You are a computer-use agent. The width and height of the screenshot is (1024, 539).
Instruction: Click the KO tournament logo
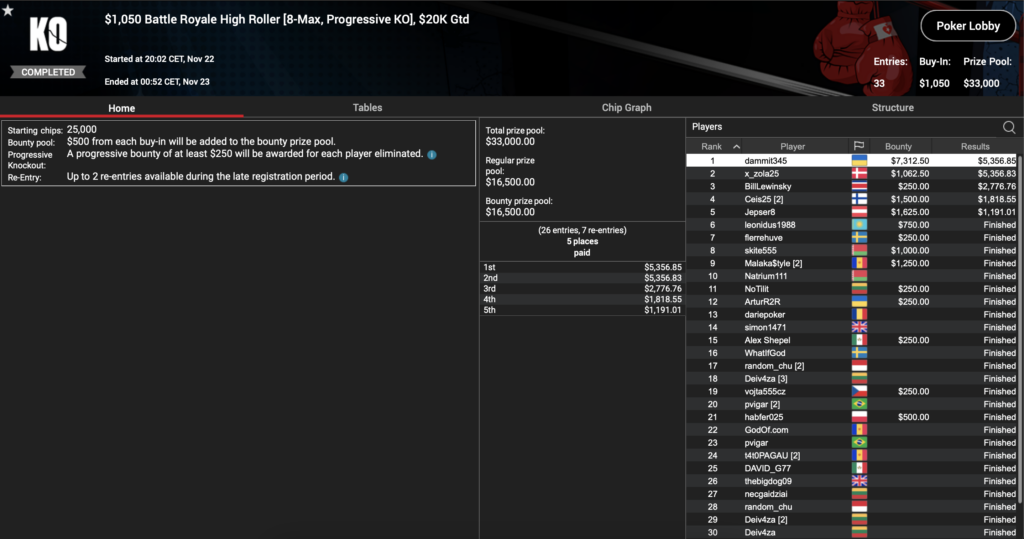pyautogui.click(x=48, y=37)
